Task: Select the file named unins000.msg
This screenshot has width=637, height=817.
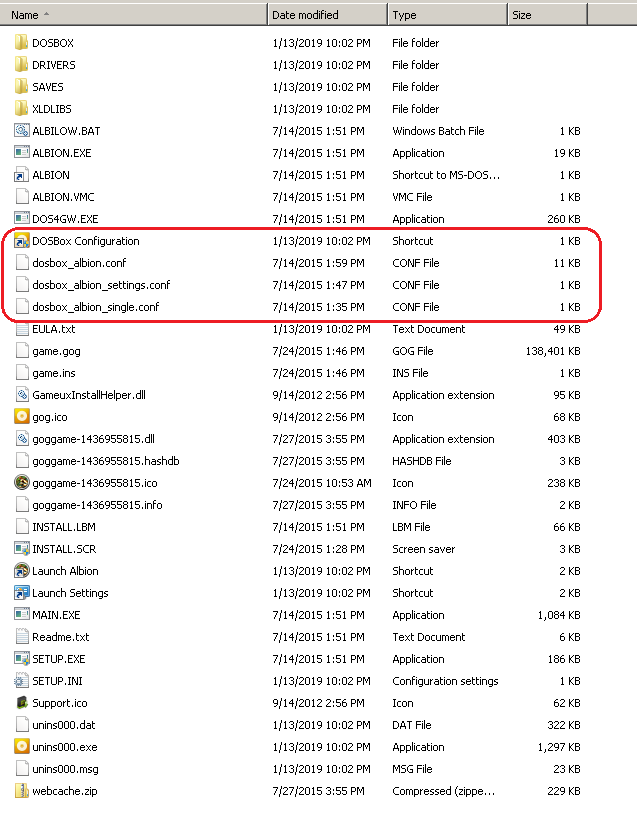Action: coord(65,769)
